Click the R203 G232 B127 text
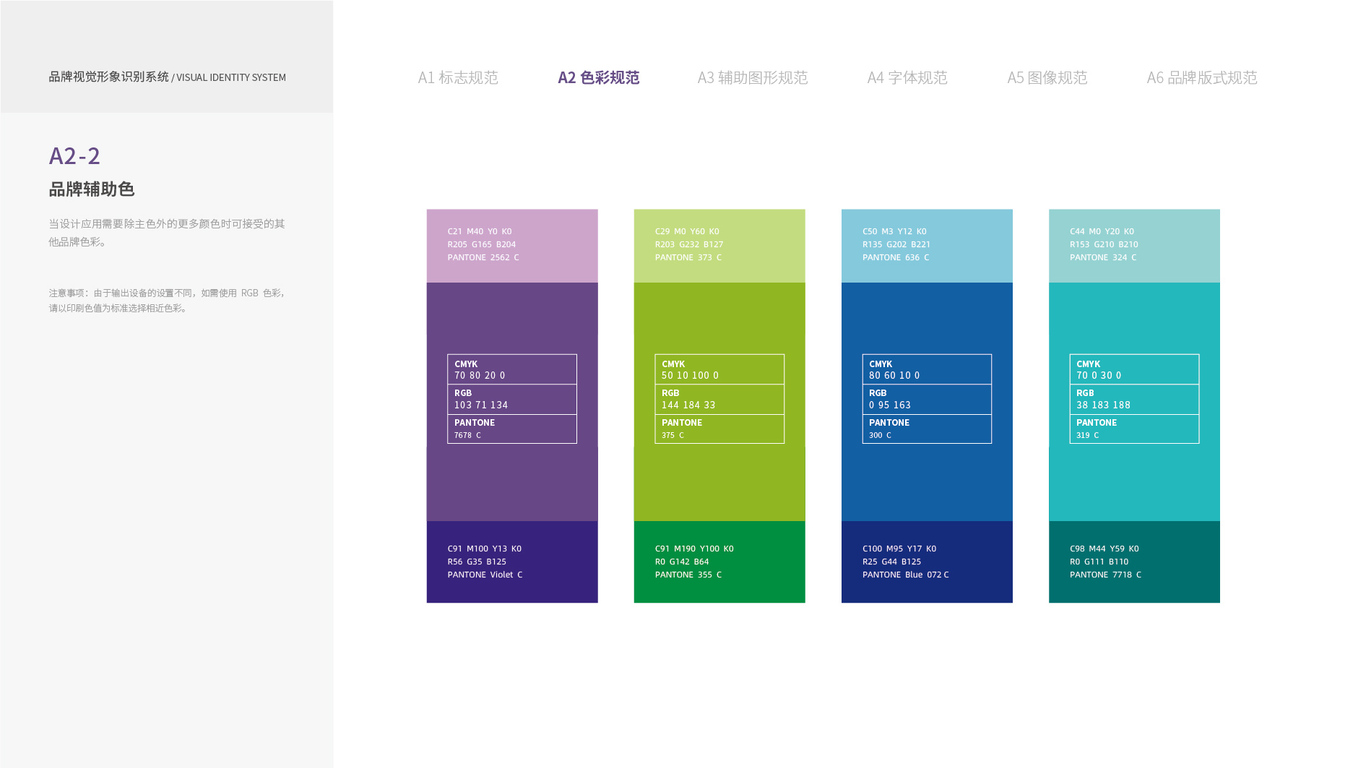Screen dimensions: 1366x768 [x=689, y=244]
